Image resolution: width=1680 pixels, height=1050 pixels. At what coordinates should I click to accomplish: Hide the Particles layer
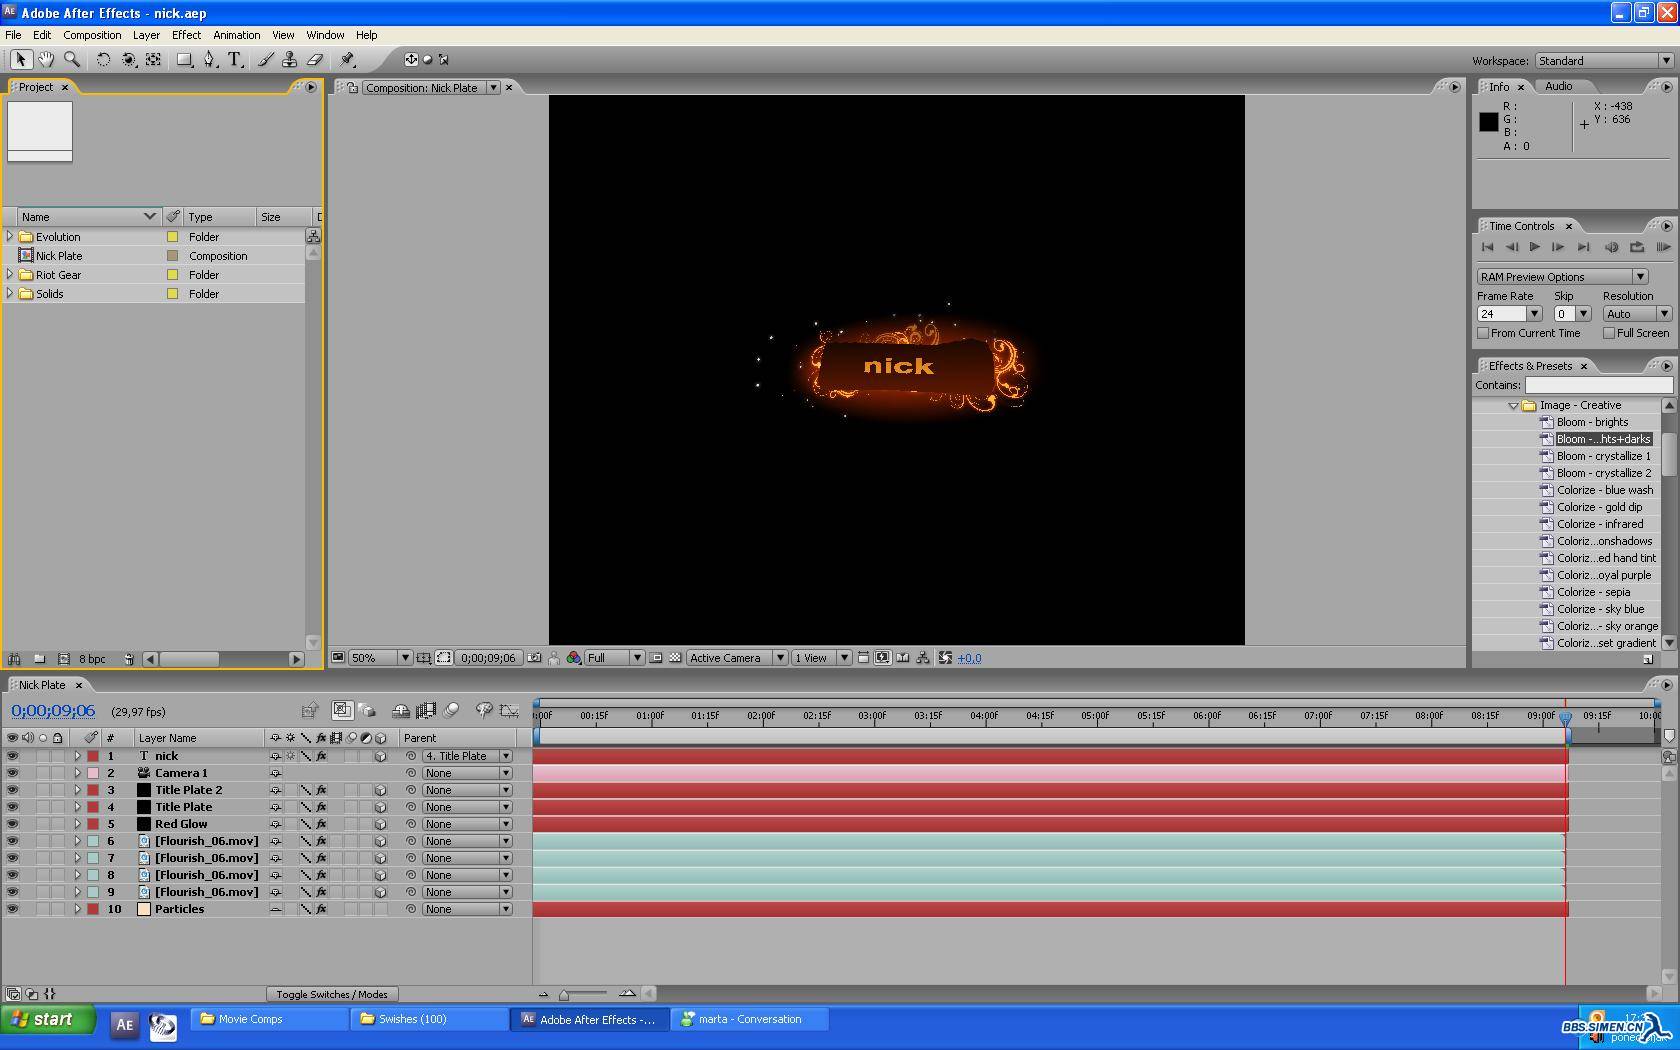12,909
